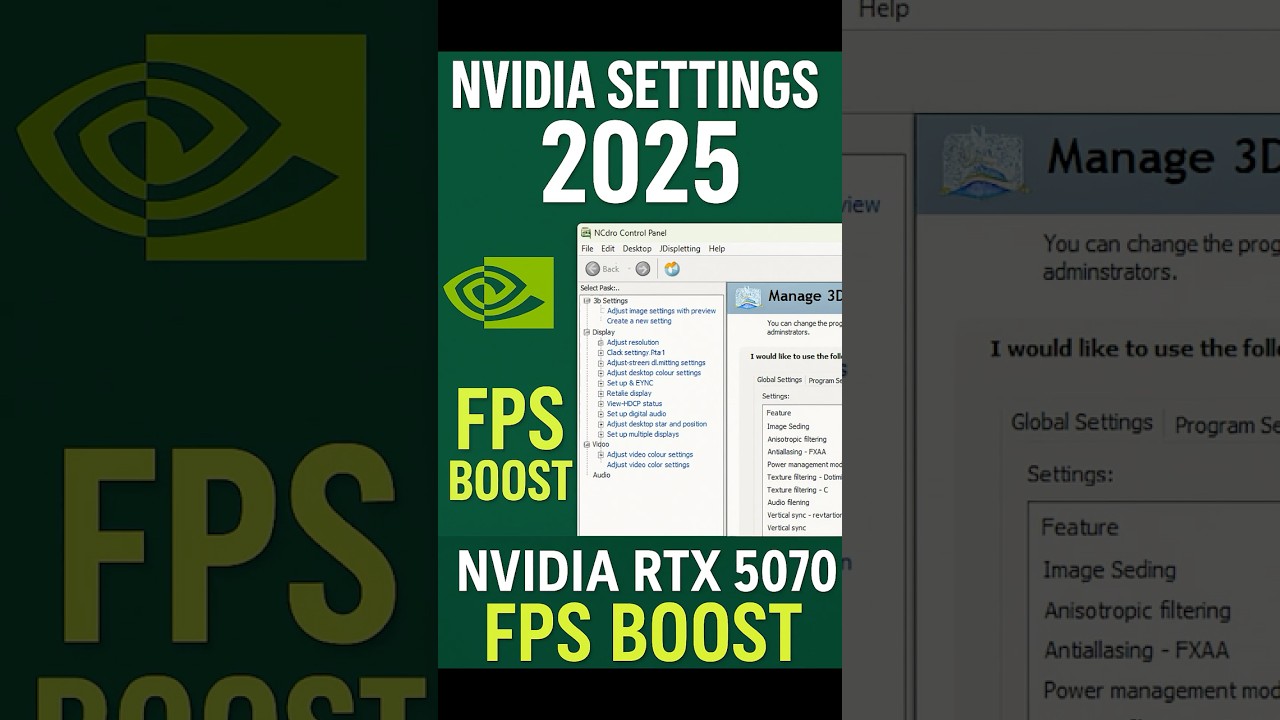Open the Help menu in small window
Image resolution: width=1280 pixels, height=720 pixels.
[717, 249]
